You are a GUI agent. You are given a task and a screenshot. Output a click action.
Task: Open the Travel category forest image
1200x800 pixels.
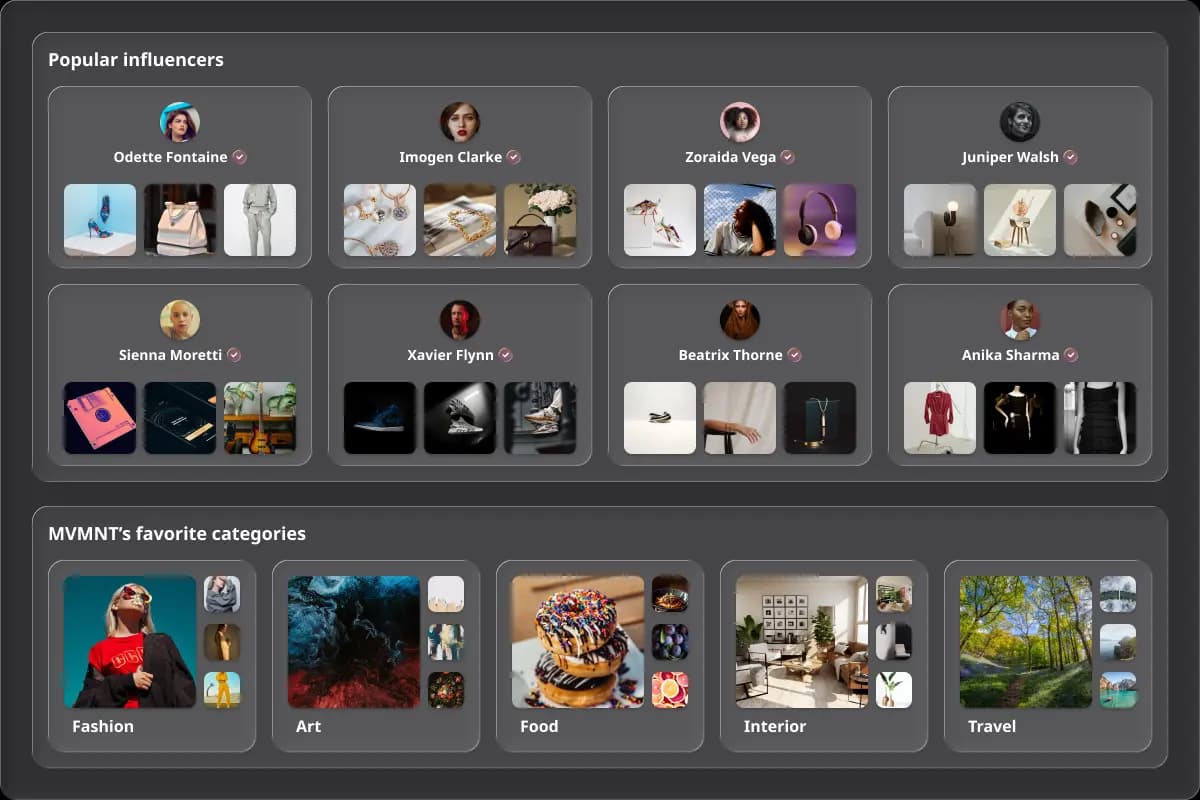point(1026,641)
